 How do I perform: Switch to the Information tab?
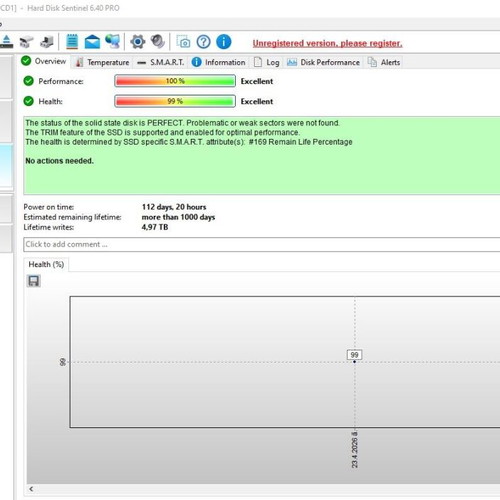(219, 62)
